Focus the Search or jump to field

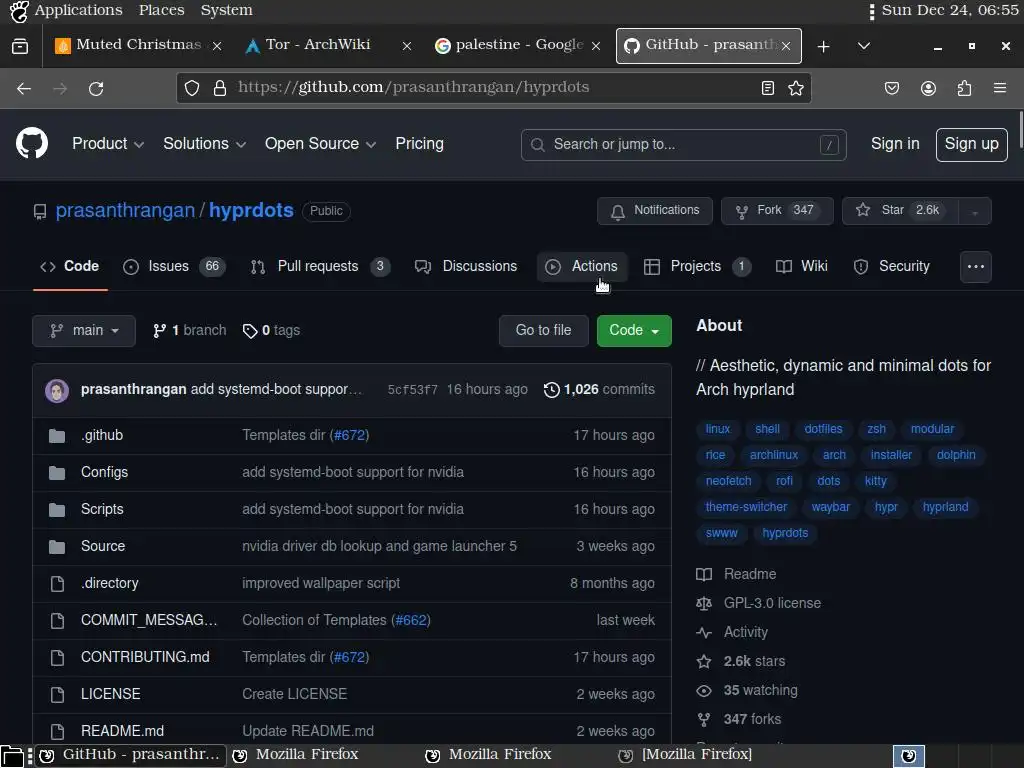(683, 144)
